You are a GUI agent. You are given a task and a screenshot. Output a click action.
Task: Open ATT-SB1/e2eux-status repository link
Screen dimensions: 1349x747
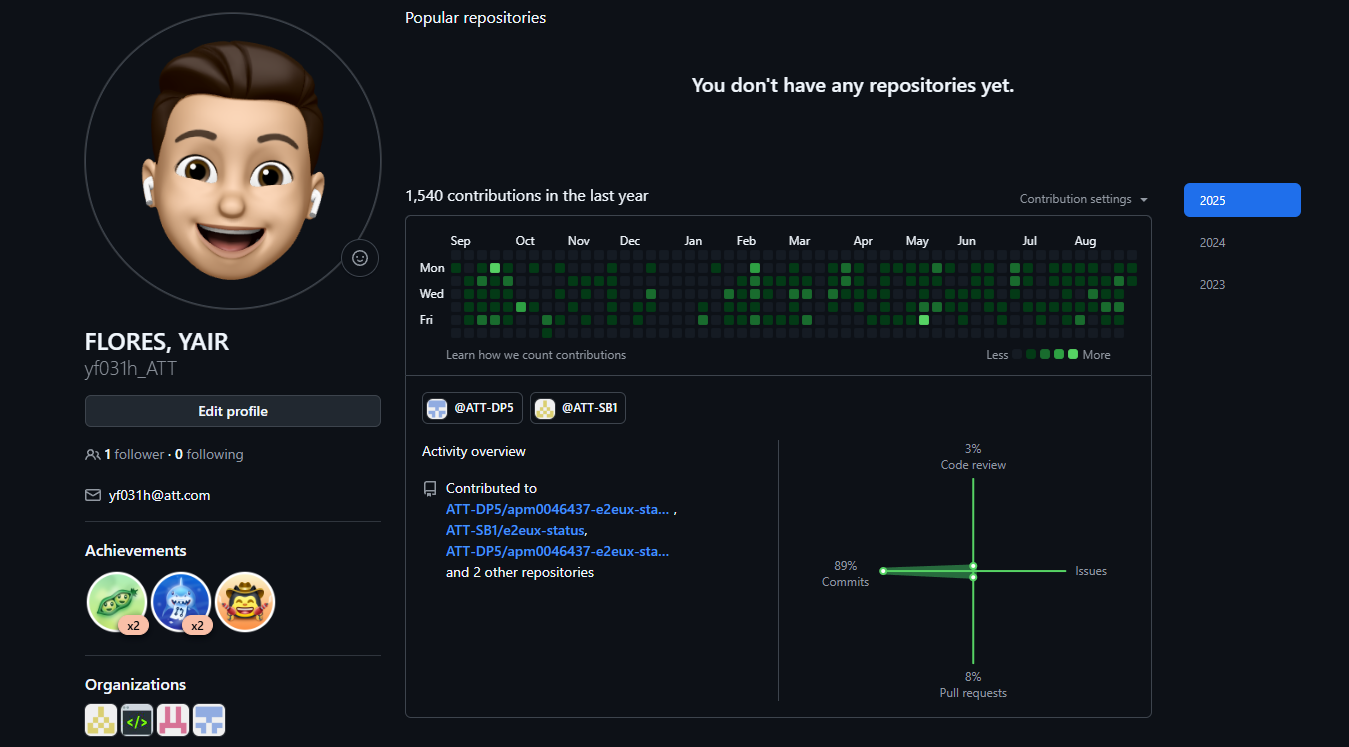click(x=515, y=530)
